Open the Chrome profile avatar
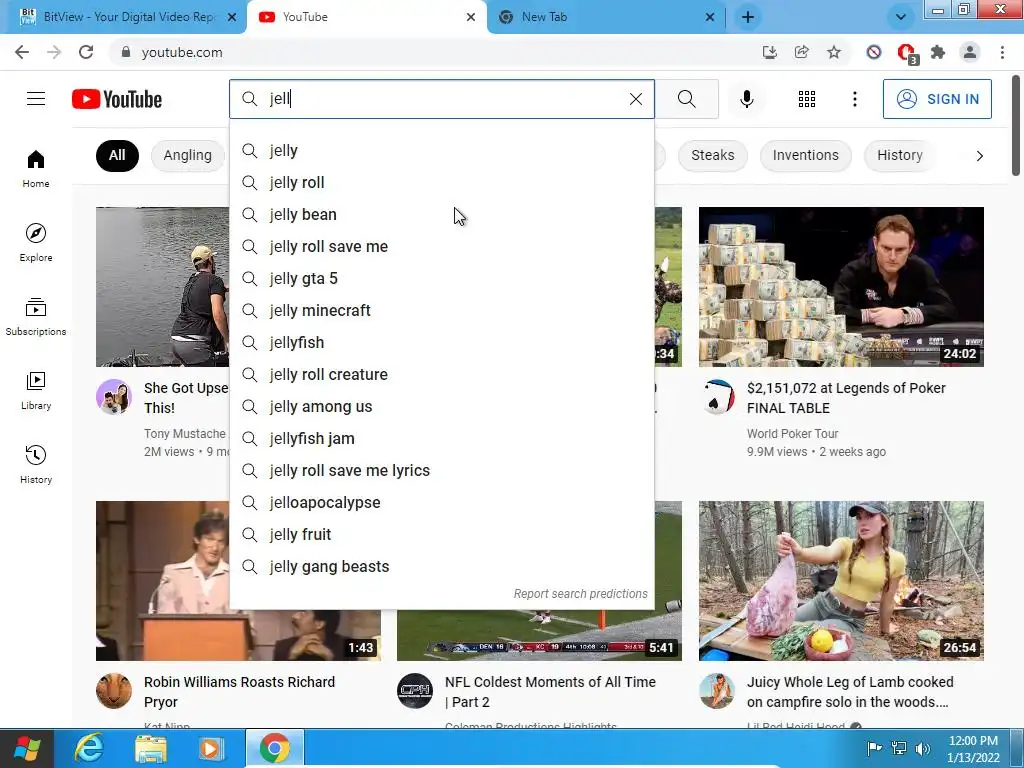The image size is (1024, 768). tap(970, 52)
